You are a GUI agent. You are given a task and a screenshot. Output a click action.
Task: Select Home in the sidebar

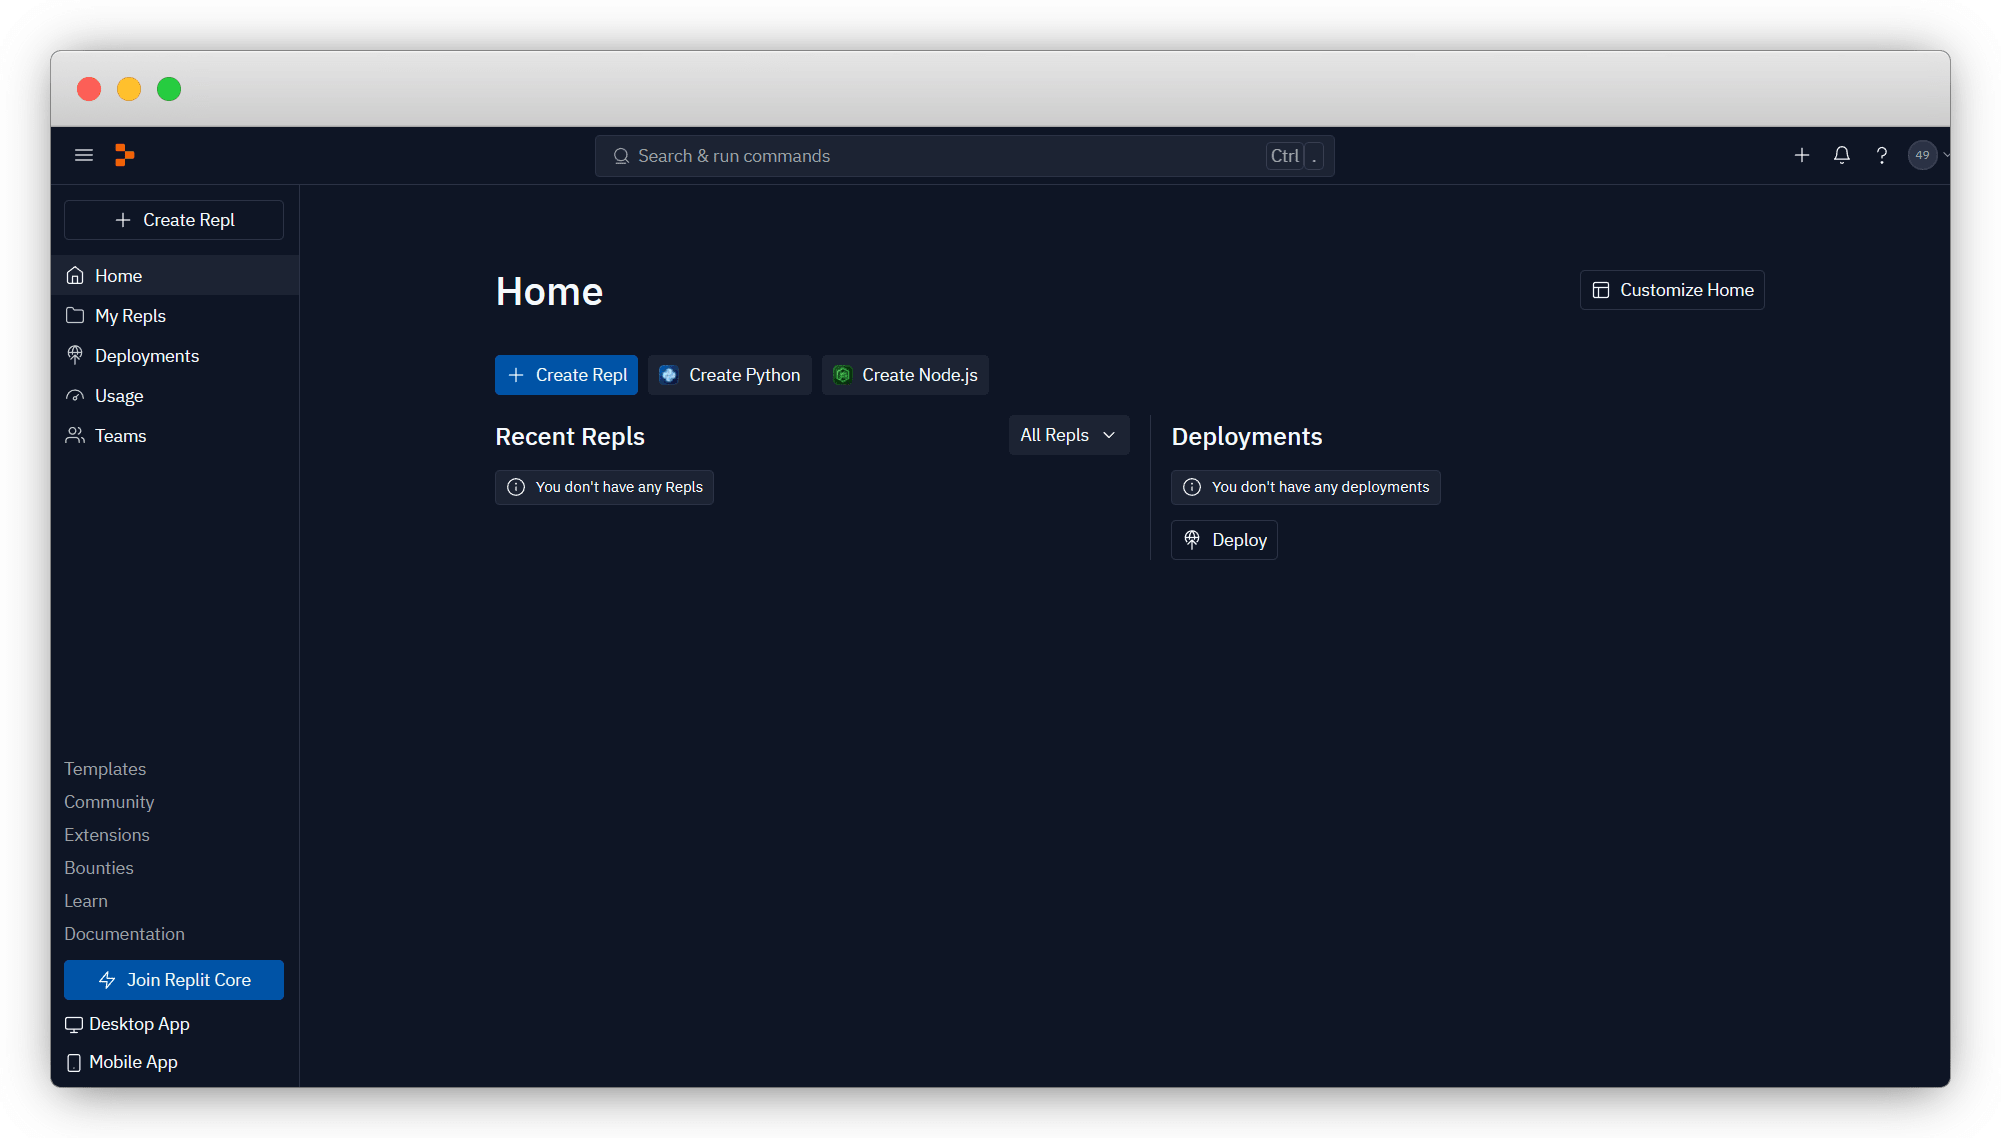(x=175, y=275)
